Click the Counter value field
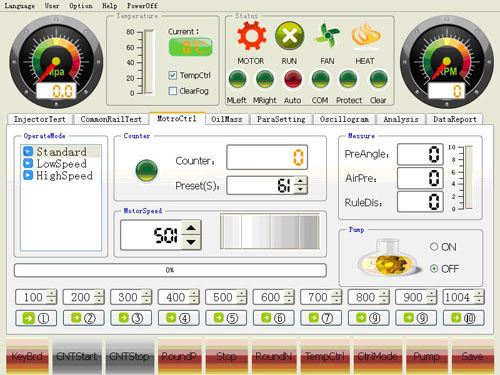 click(x=267, y=157)
